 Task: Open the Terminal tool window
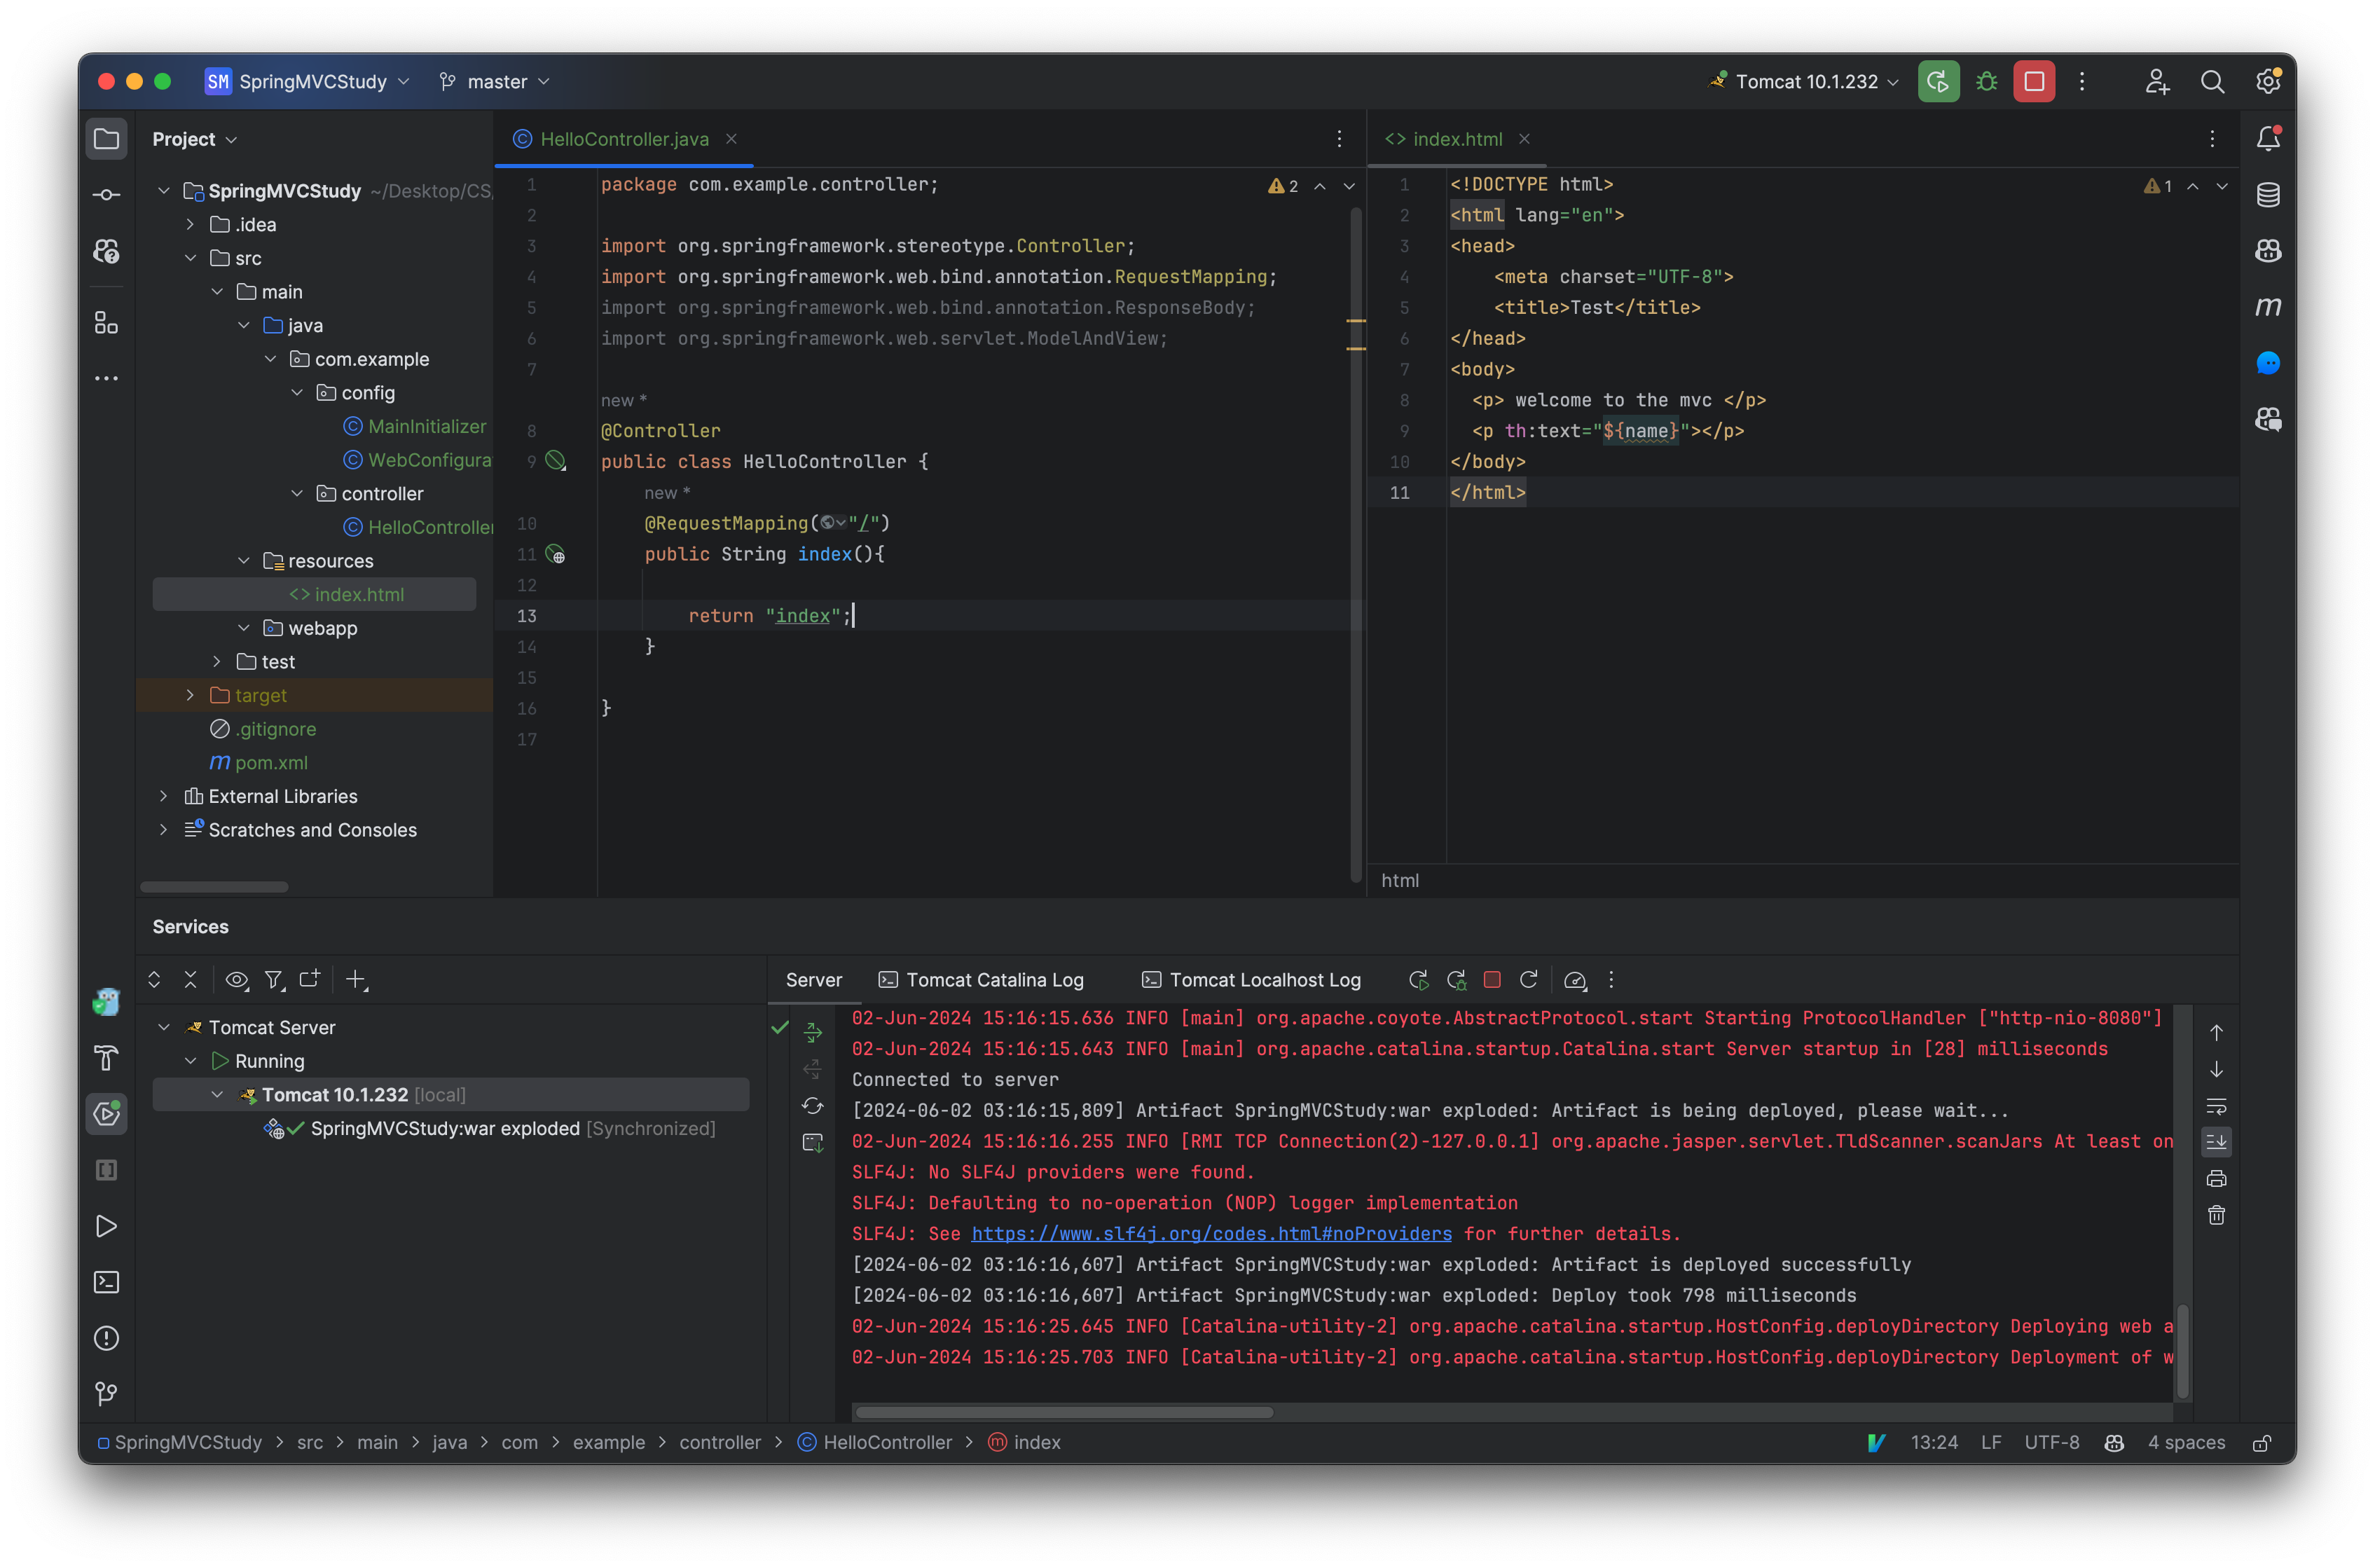pyautogui.click(x=106, y=1282)
